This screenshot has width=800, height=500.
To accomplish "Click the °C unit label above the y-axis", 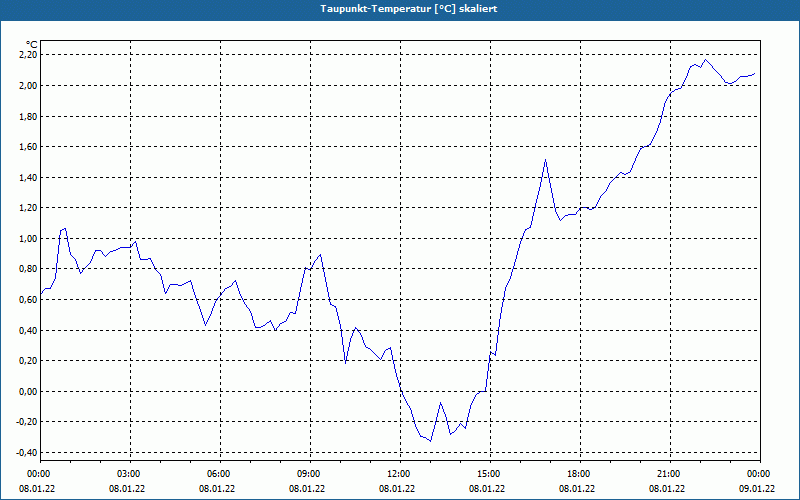I will coord(32,45).
